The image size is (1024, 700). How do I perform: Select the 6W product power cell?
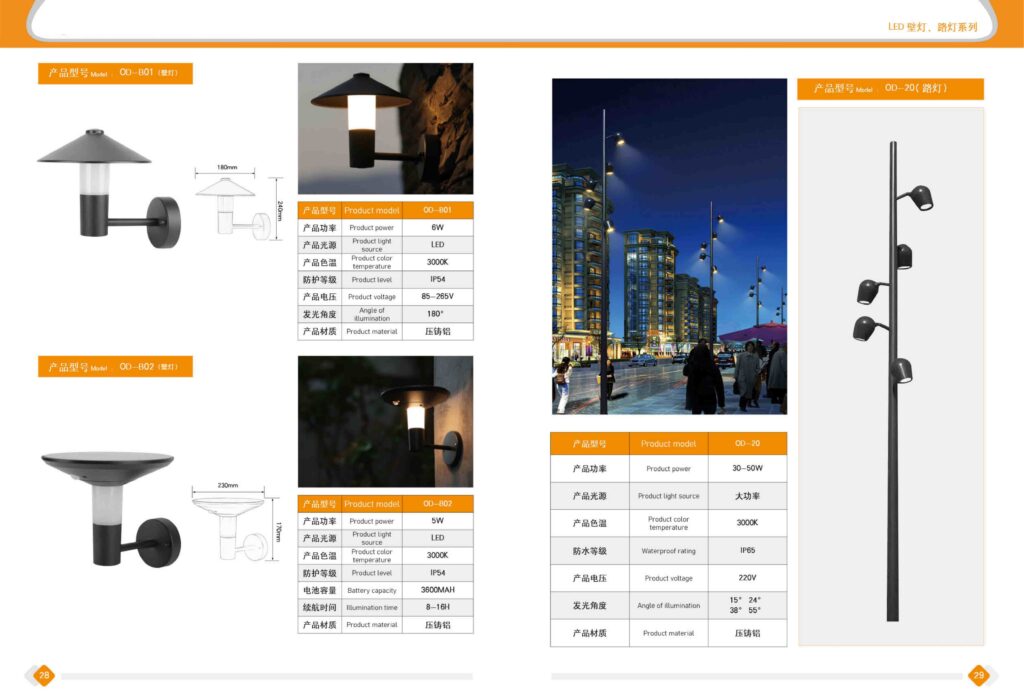click(x=438, y=228)
